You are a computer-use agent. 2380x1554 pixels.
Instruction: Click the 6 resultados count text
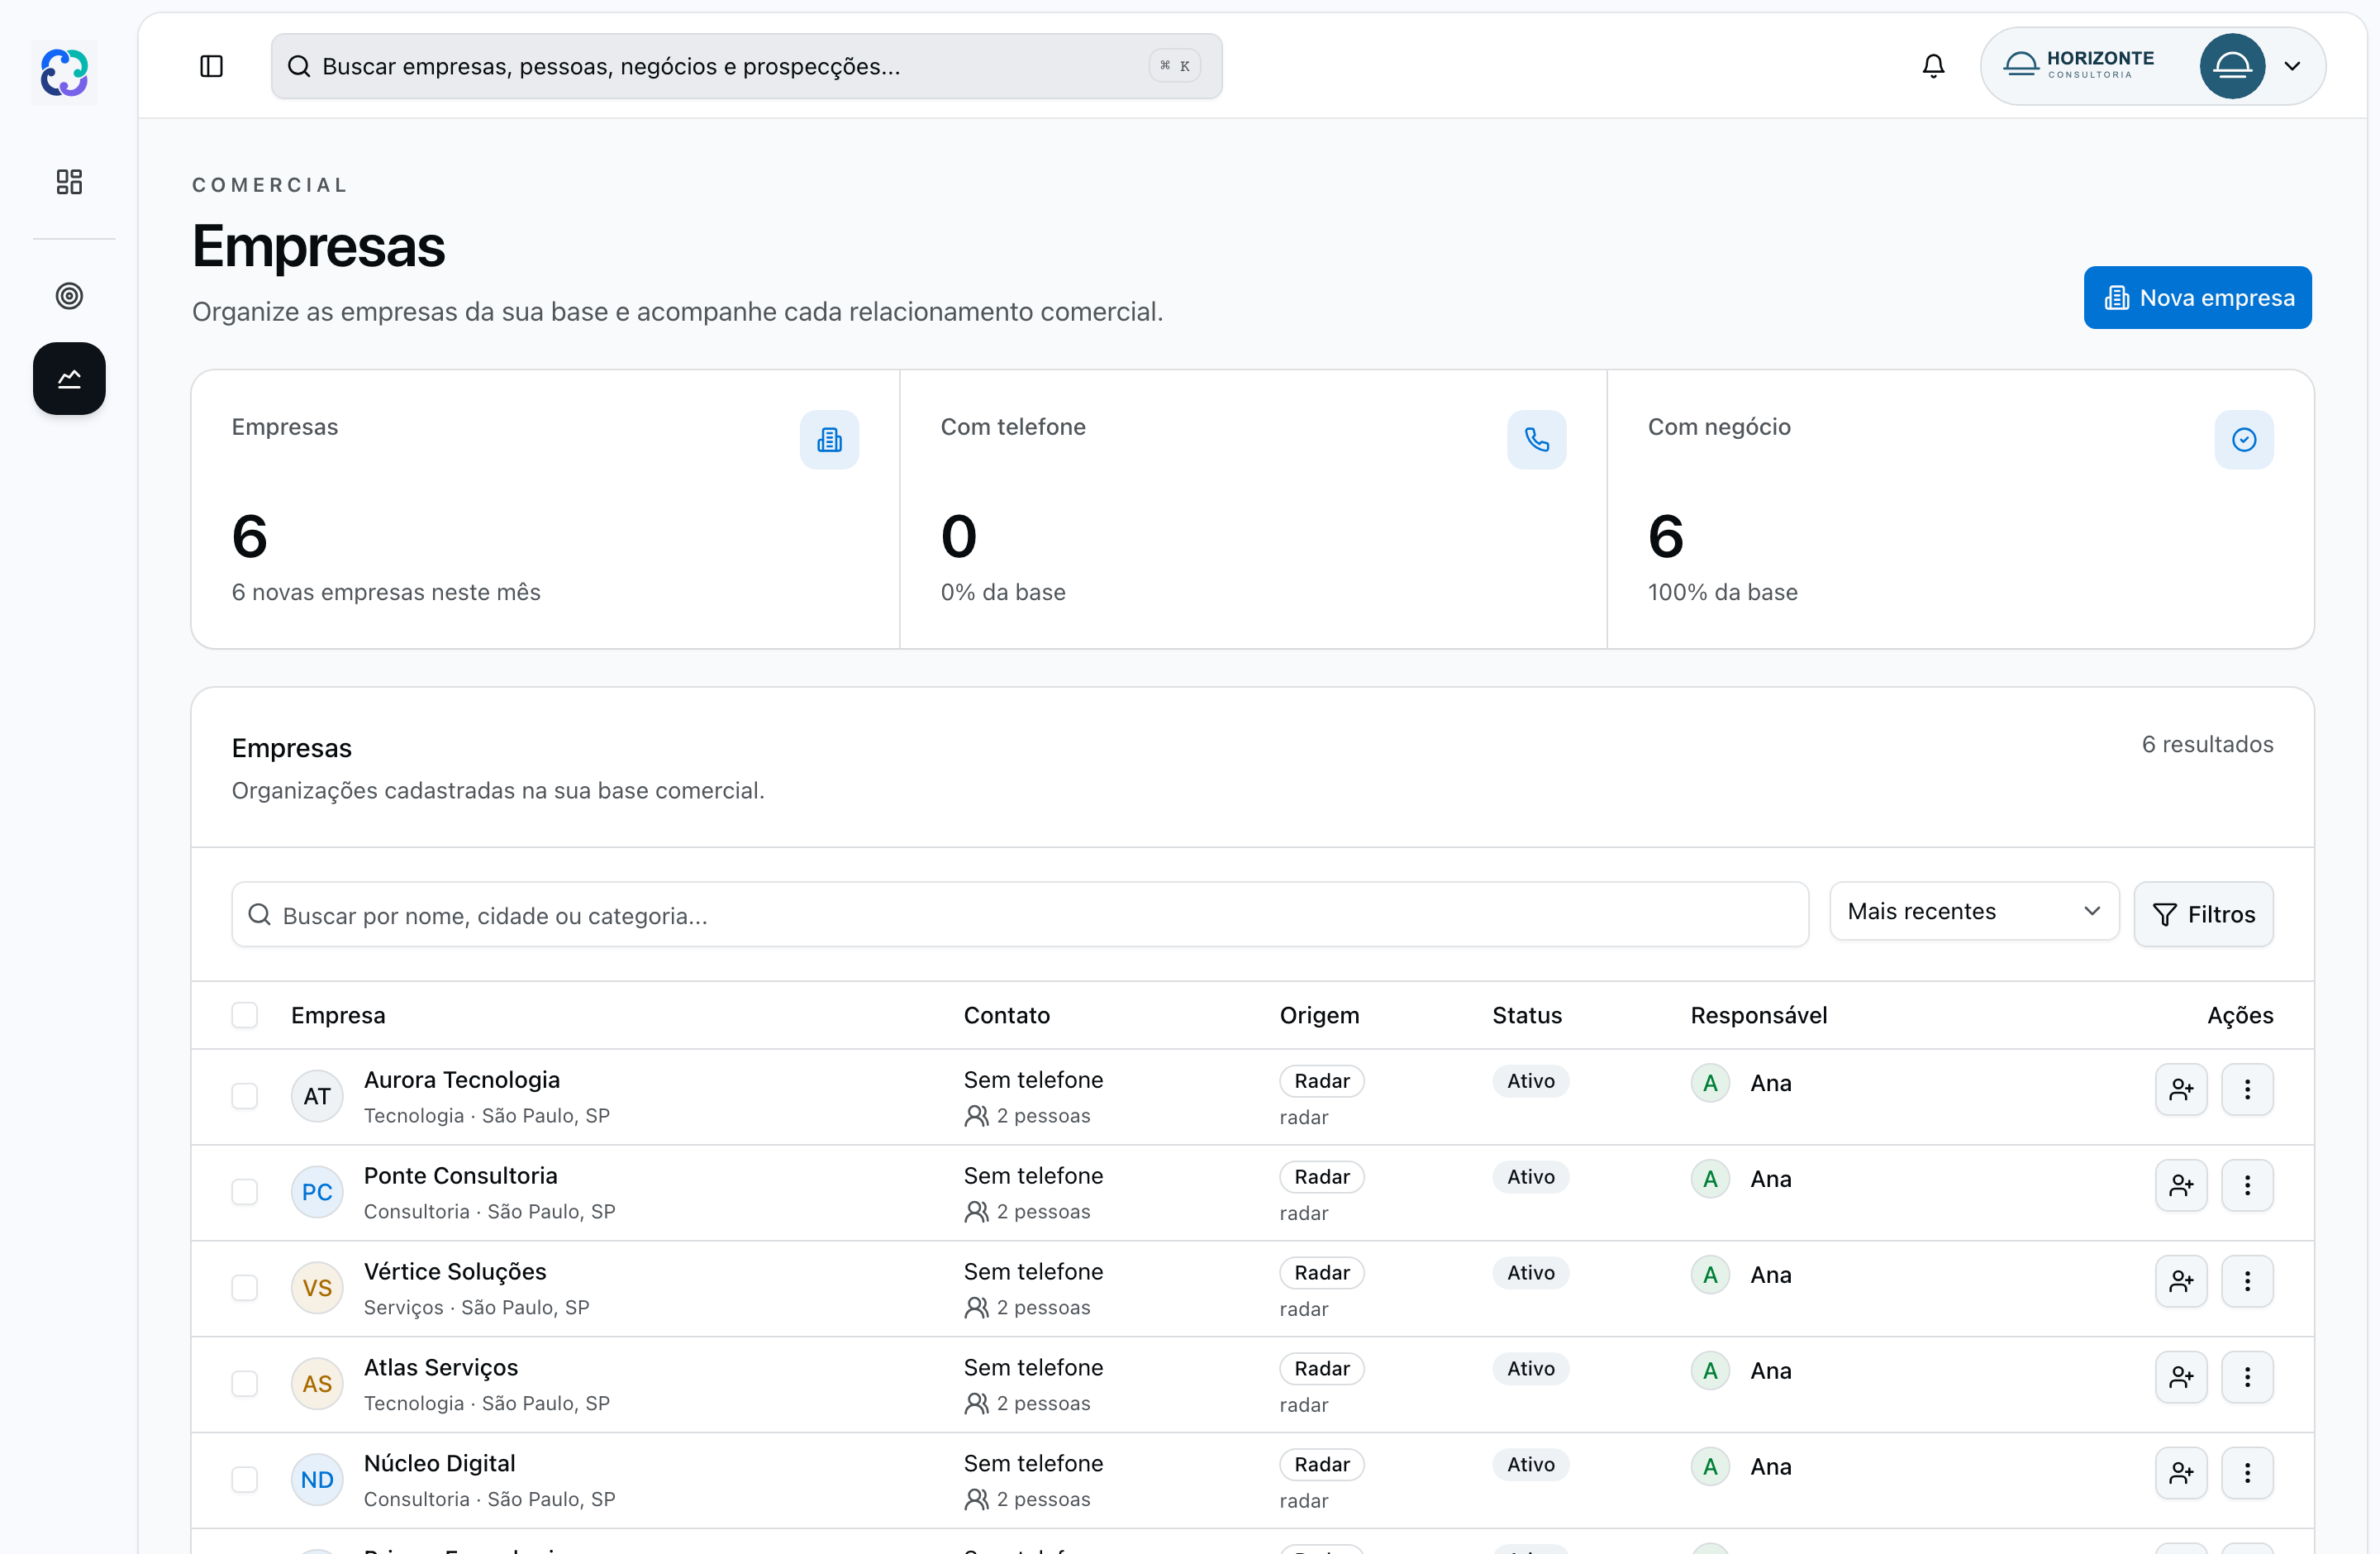pyautogui.click(x=2207, y=744)
